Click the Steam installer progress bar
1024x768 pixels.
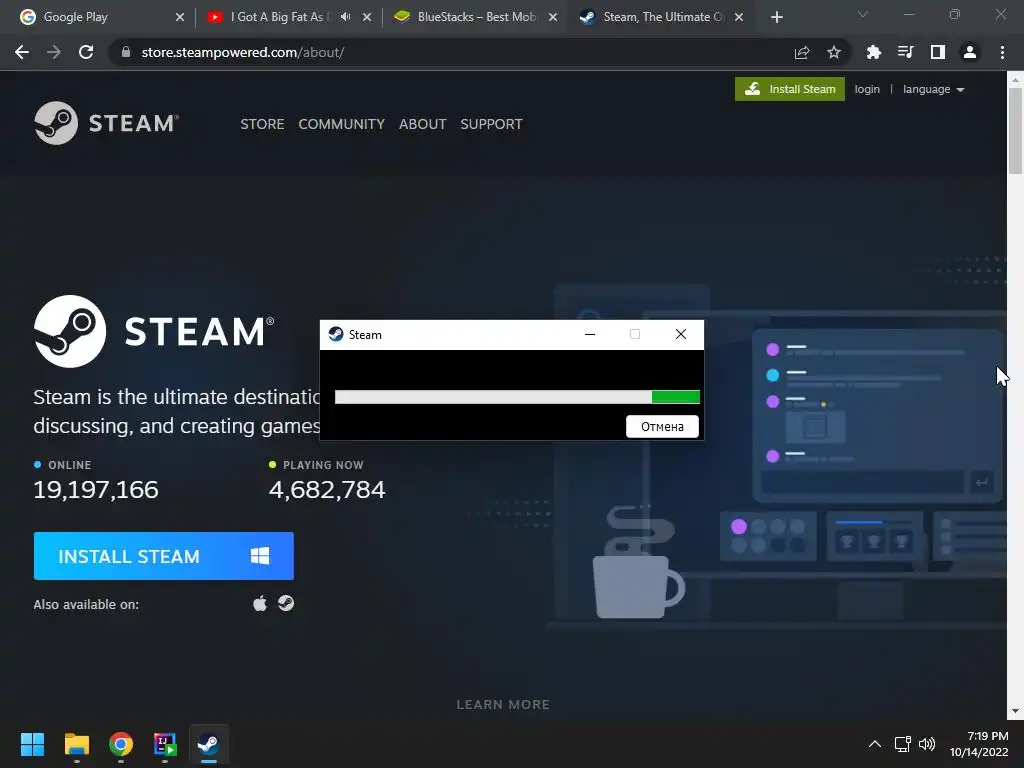[517, 396]
